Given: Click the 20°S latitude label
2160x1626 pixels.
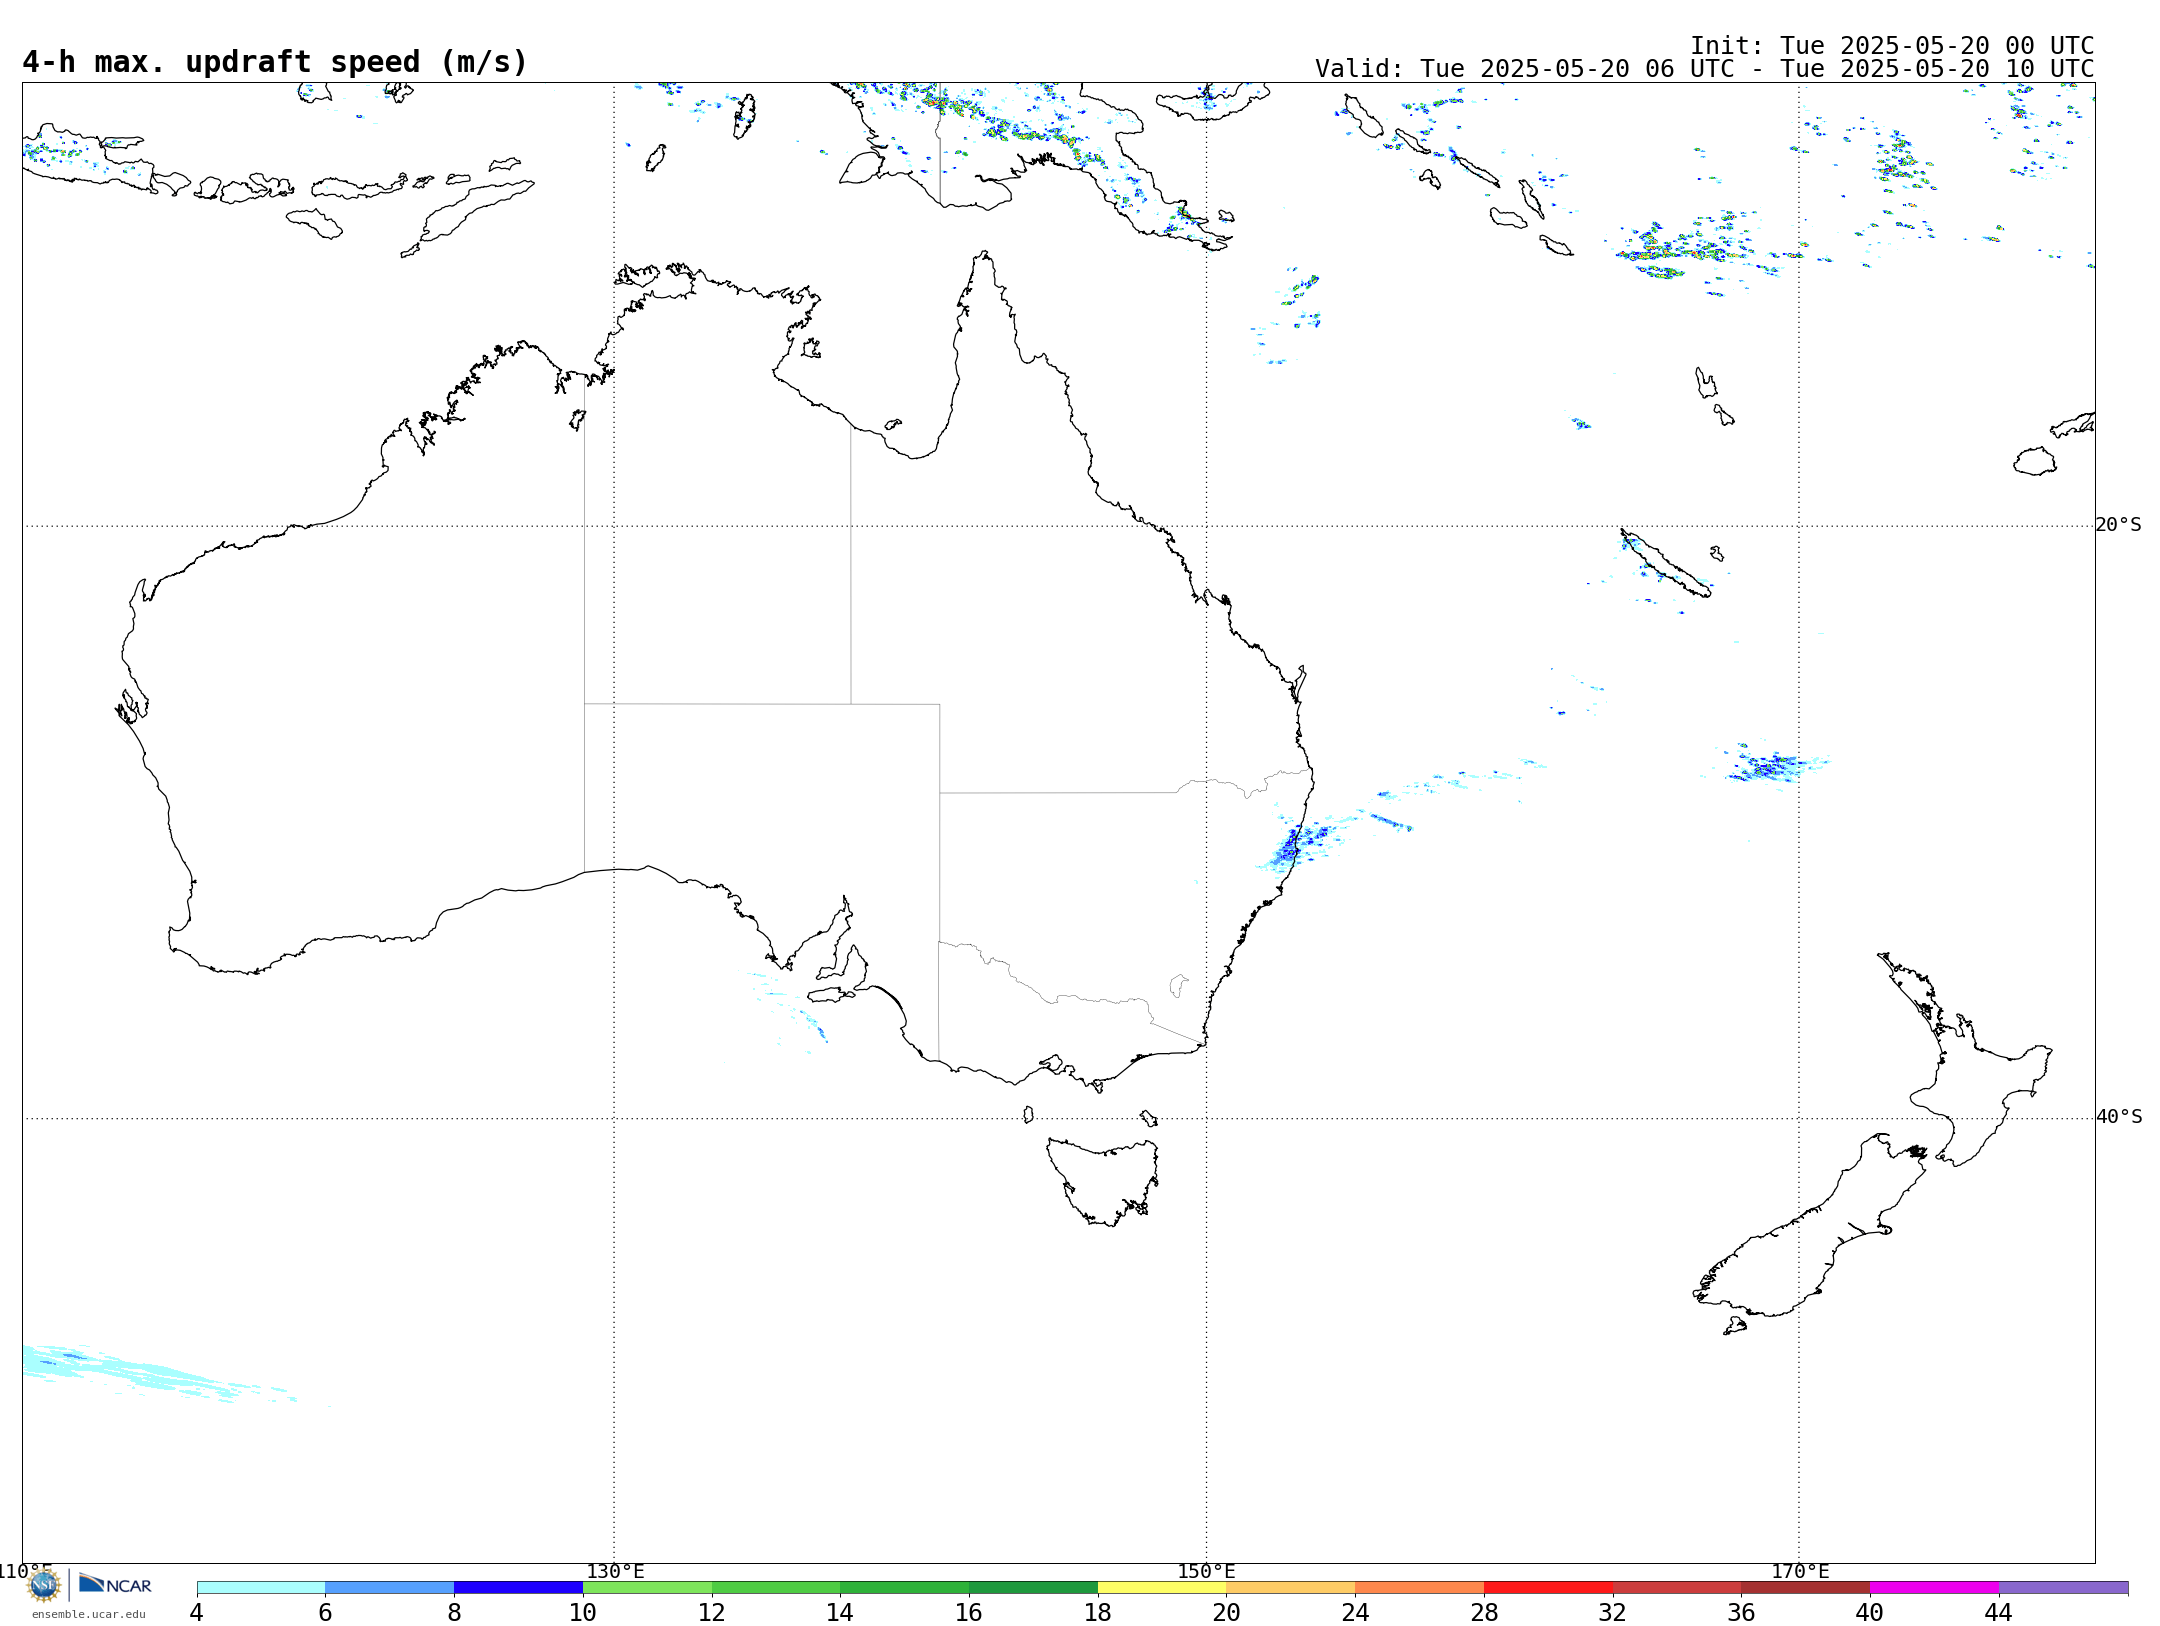Looking at the screenshot, I should click(2119, 525).
